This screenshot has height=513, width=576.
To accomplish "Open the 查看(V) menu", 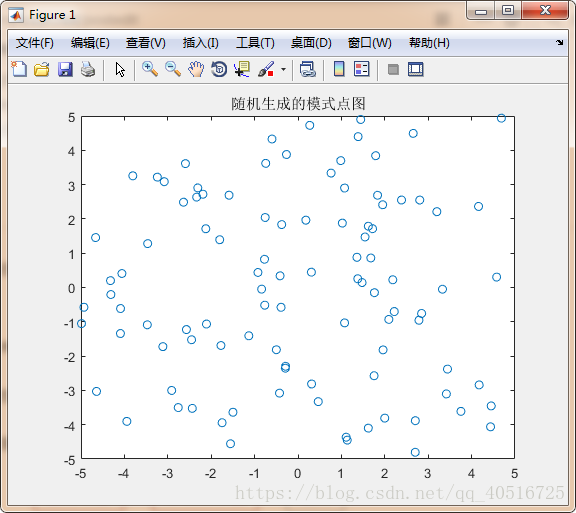I will (x=145, y=43).
